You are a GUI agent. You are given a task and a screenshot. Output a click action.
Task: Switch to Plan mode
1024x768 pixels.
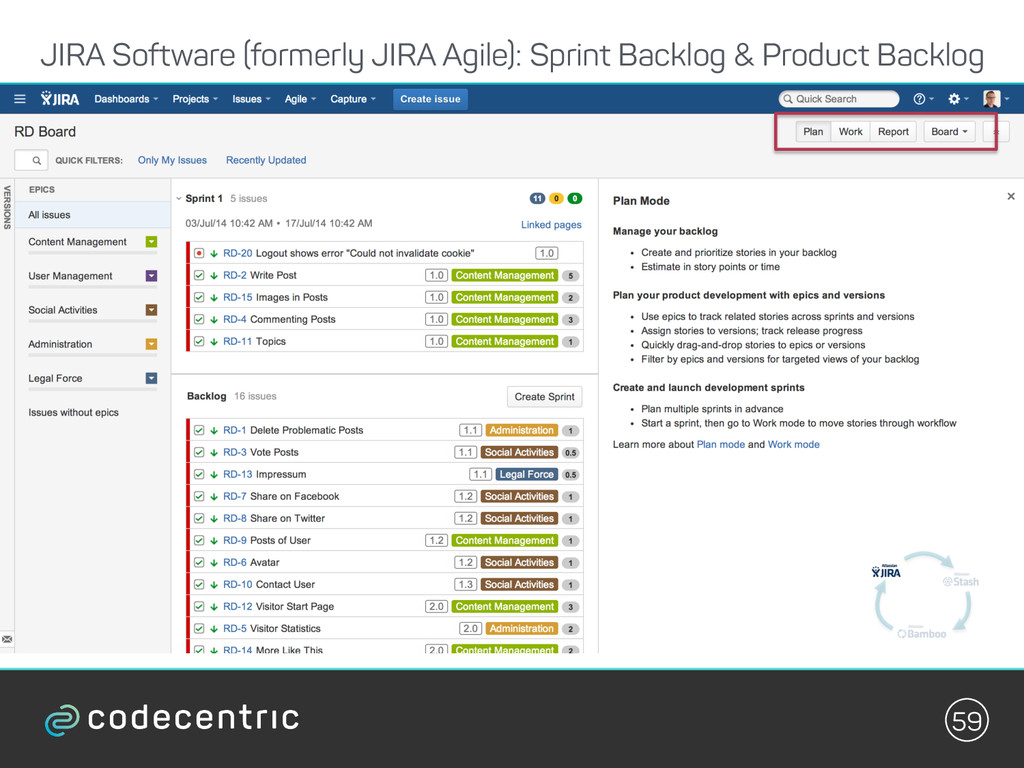coord(813,132)
